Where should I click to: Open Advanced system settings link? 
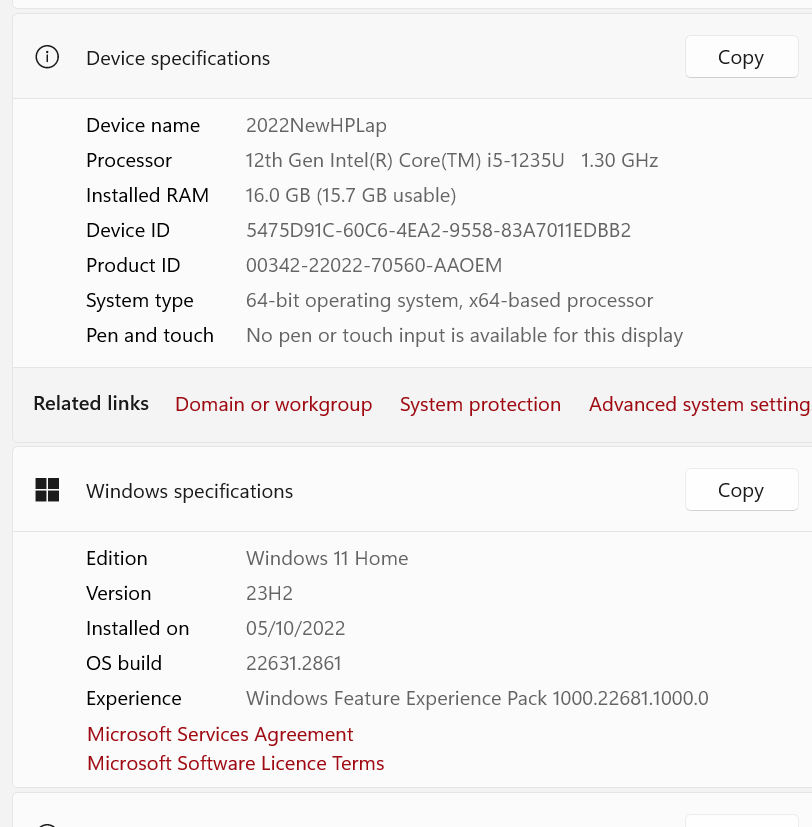pos(700,405)
